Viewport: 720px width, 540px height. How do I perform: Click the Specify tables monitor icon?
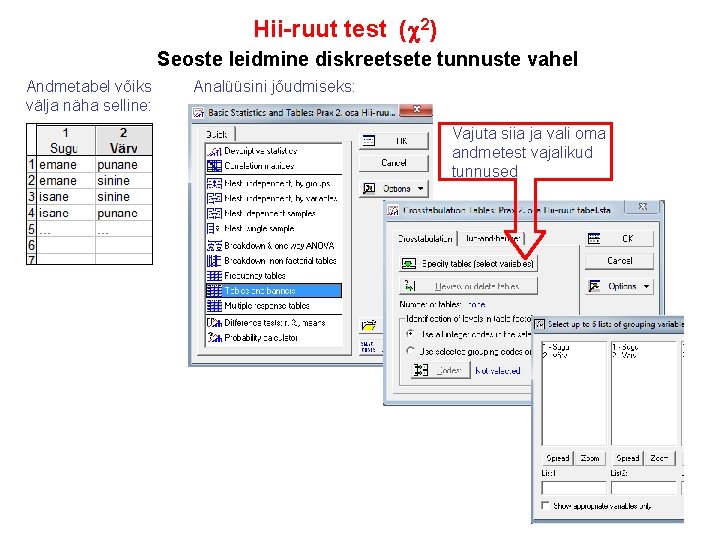409,263
